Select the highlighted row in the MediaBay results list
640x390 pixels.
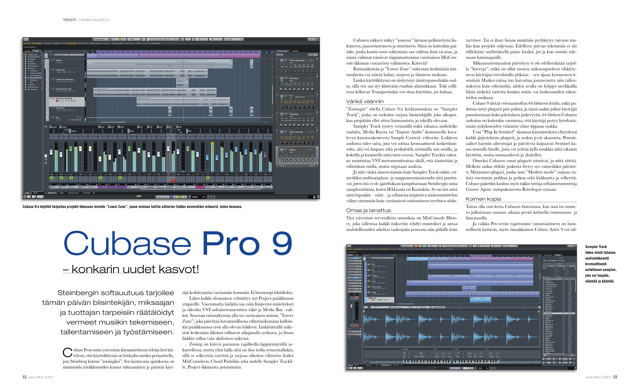tap(558, 313)
